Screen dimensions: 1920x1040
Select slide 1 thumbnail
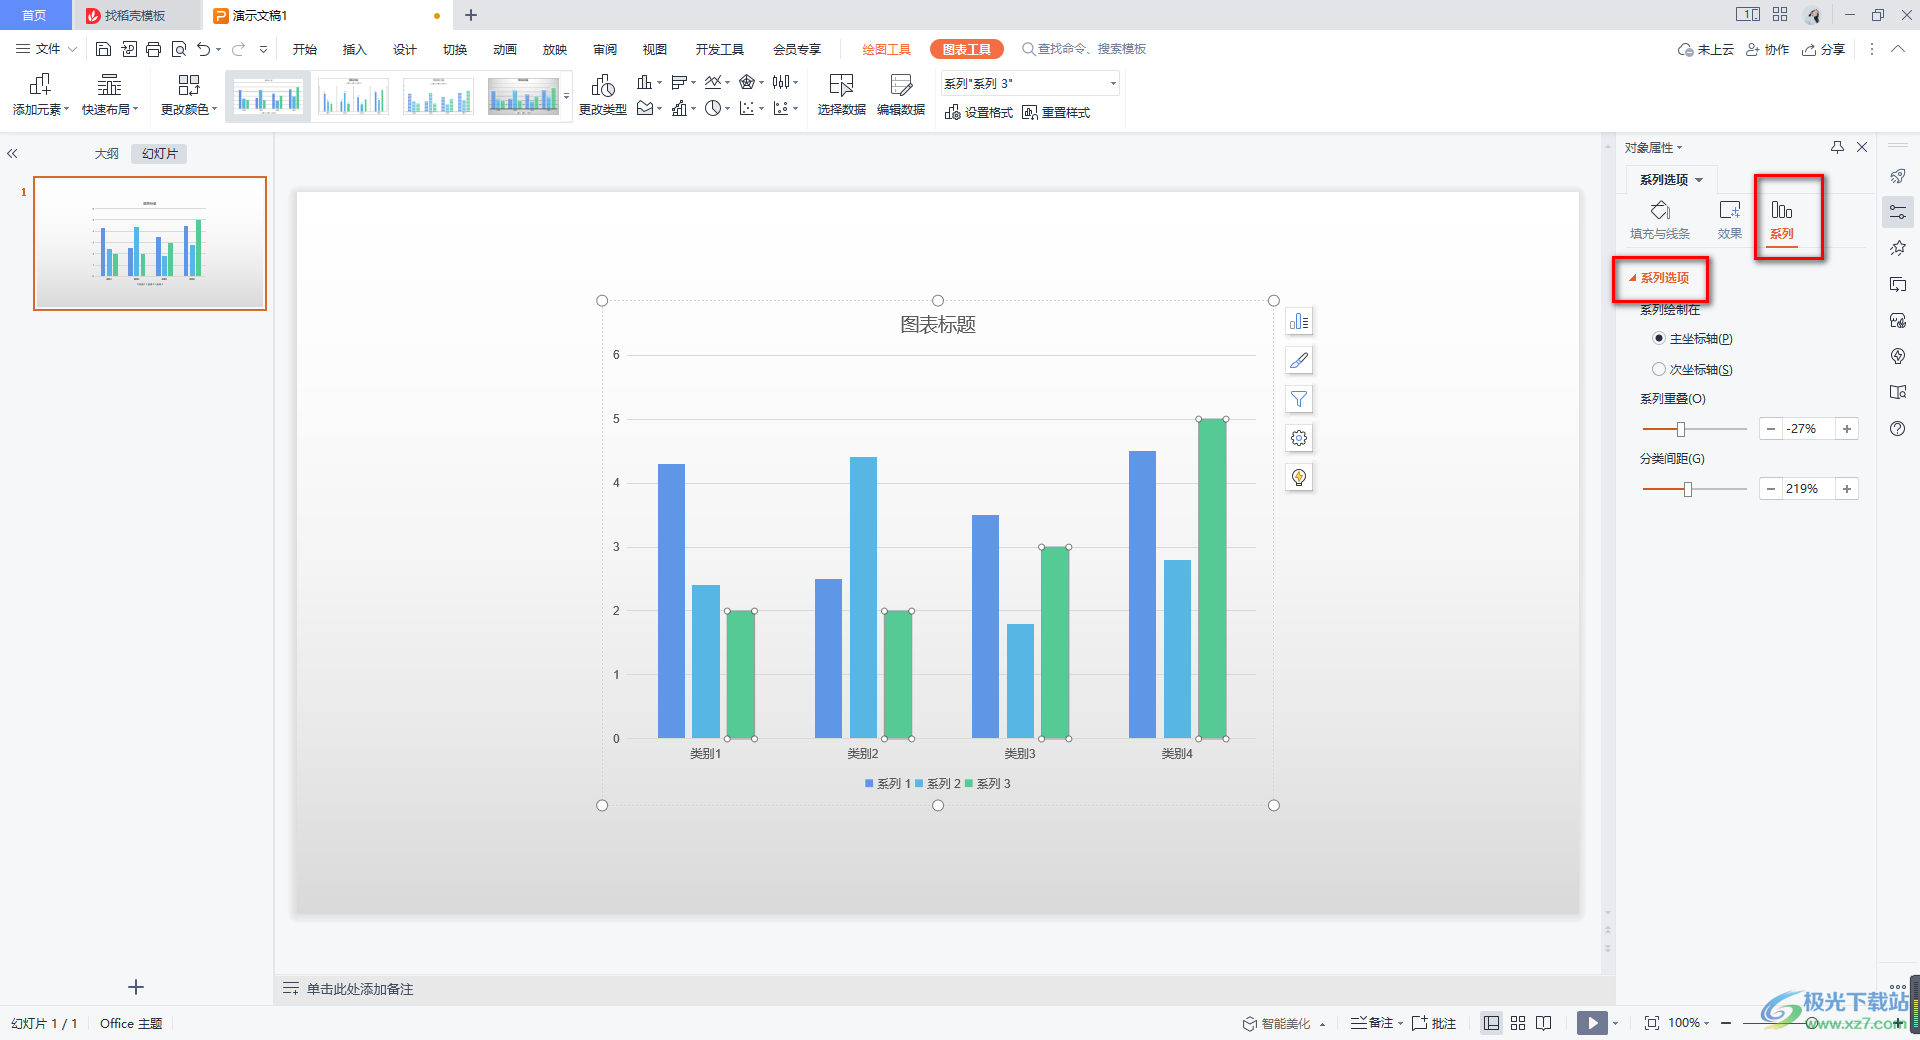(150, 243)
